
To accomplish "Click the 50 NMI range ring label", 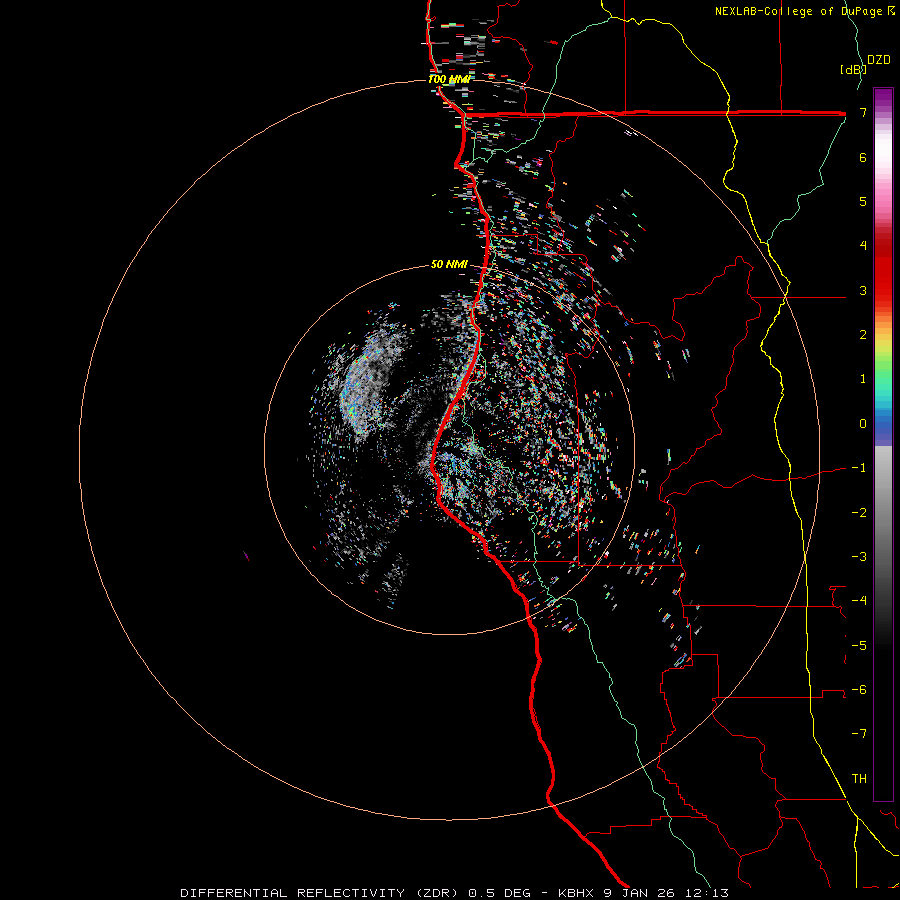I will click(x=449, y=264).
